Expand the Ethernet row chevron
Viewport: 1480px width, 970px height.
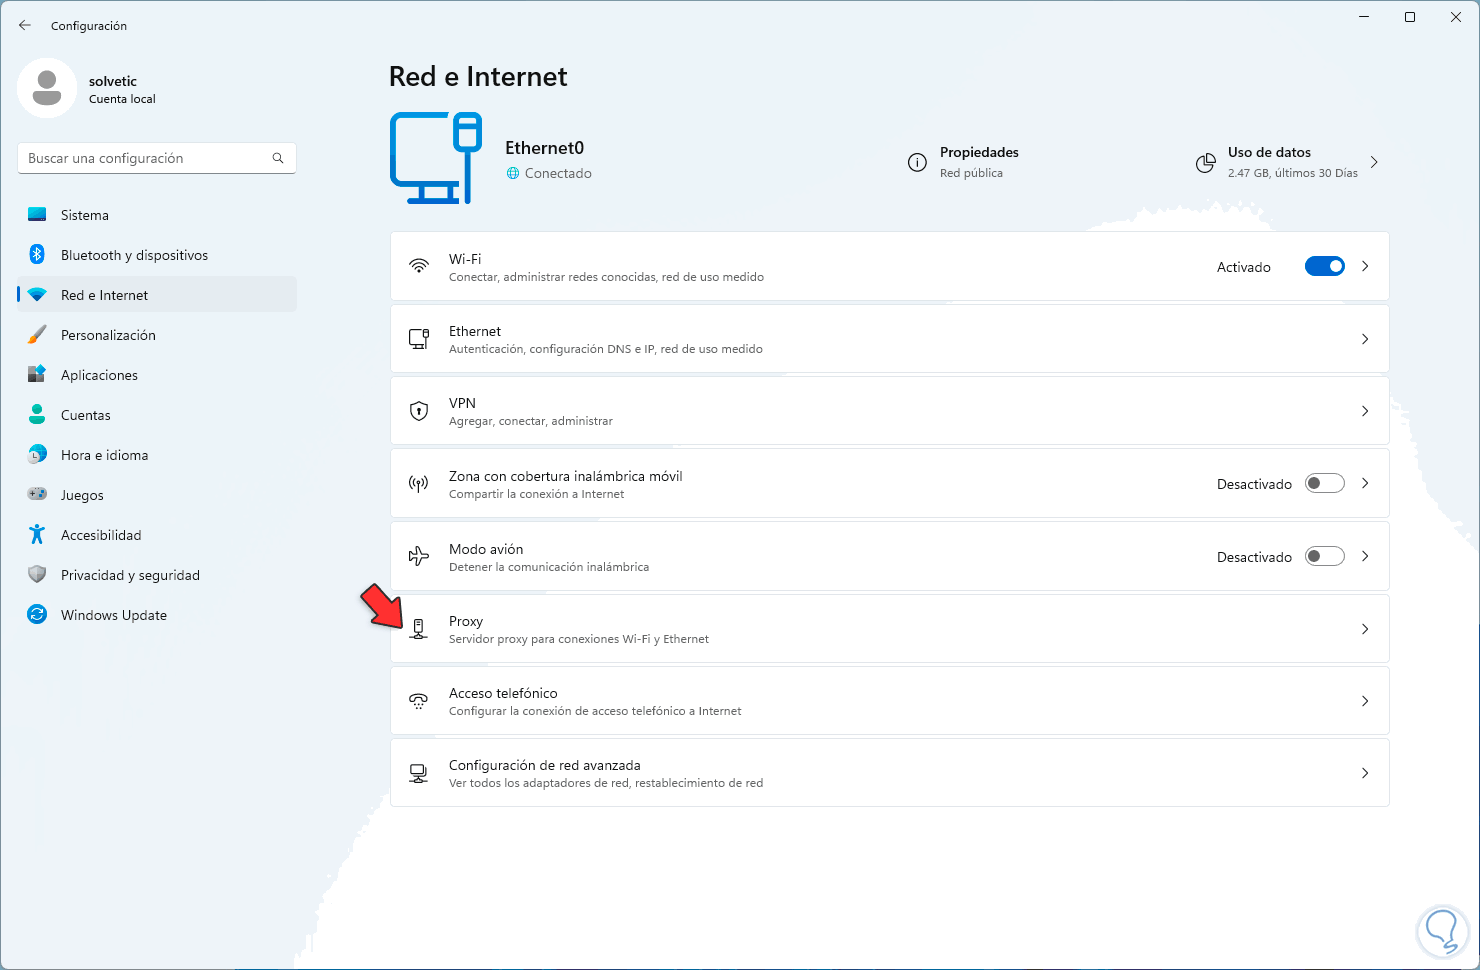pos(1365,339)
